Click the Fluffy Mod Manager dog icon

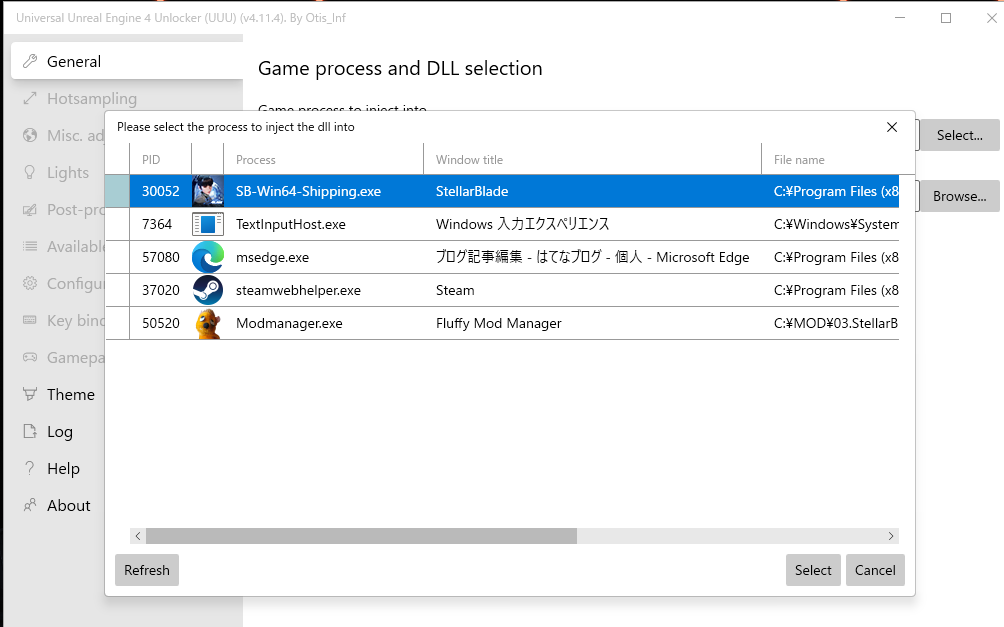pyautogui.click(x=210, y=323)
